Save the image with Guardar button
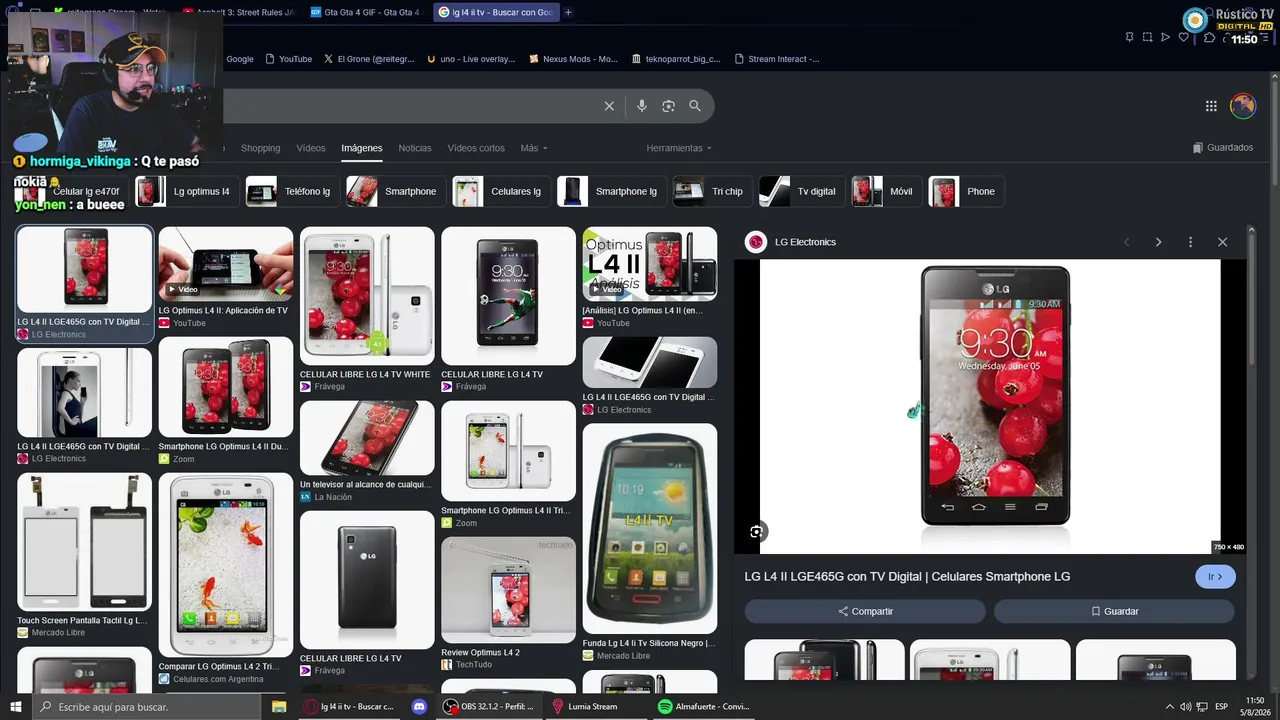 1114,611
